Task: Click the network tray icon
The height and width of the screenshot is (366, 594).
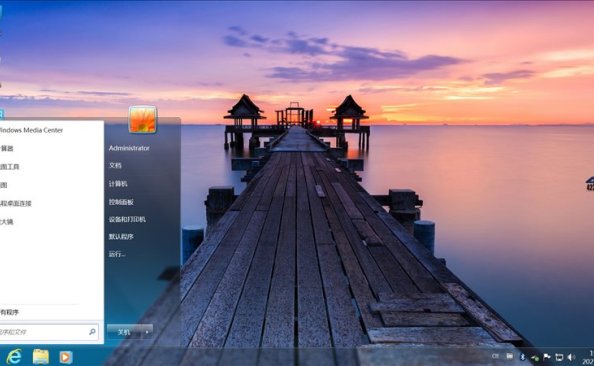Action: 559,357
